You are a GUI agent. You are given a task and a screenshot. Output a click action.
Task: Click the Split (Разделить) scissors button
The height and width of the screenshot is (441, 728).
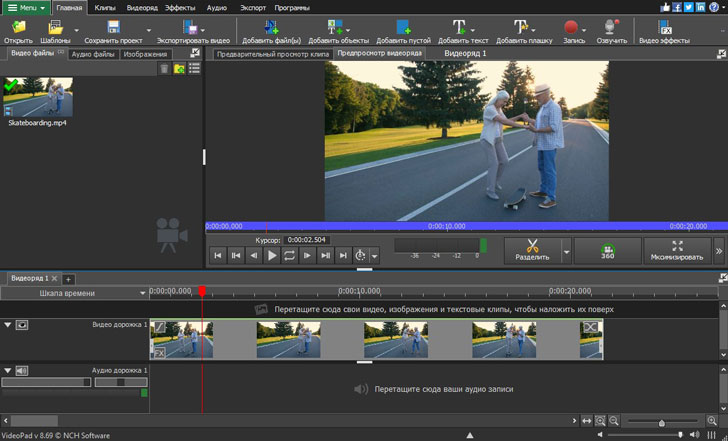532,249
